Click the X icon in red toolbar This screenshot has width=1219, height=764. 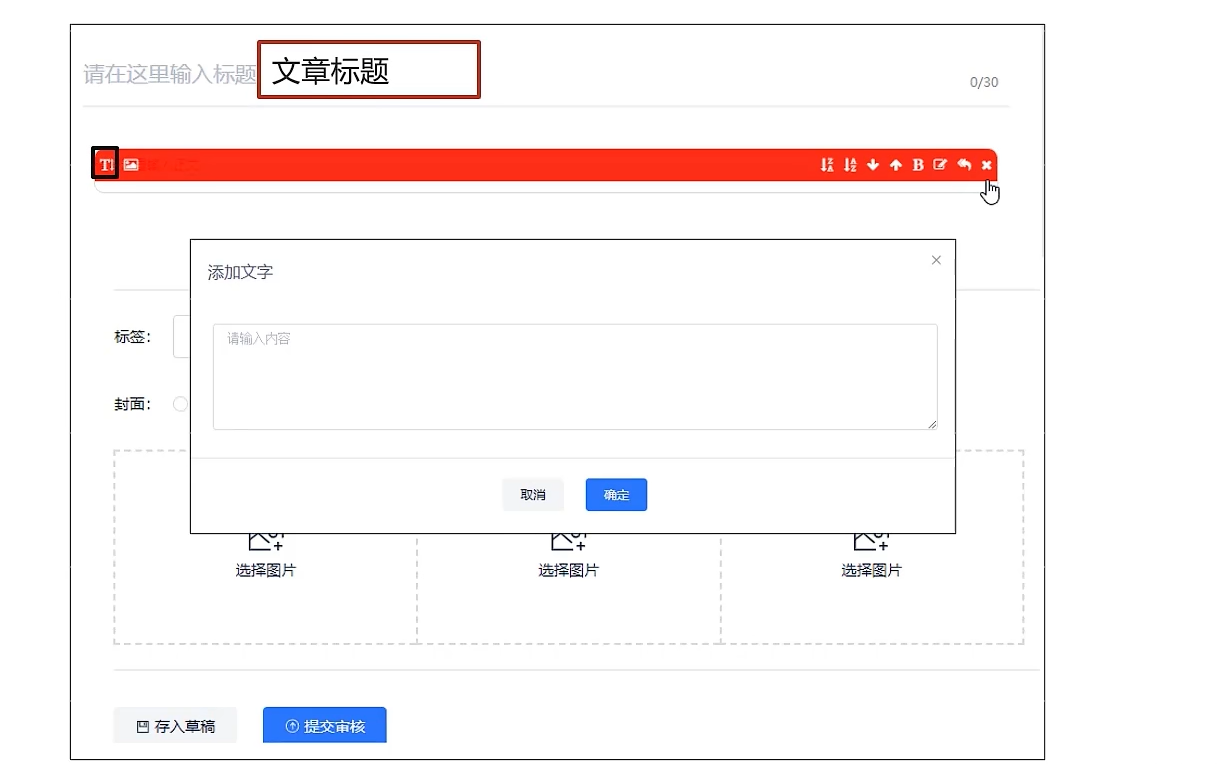coord(987,165)
